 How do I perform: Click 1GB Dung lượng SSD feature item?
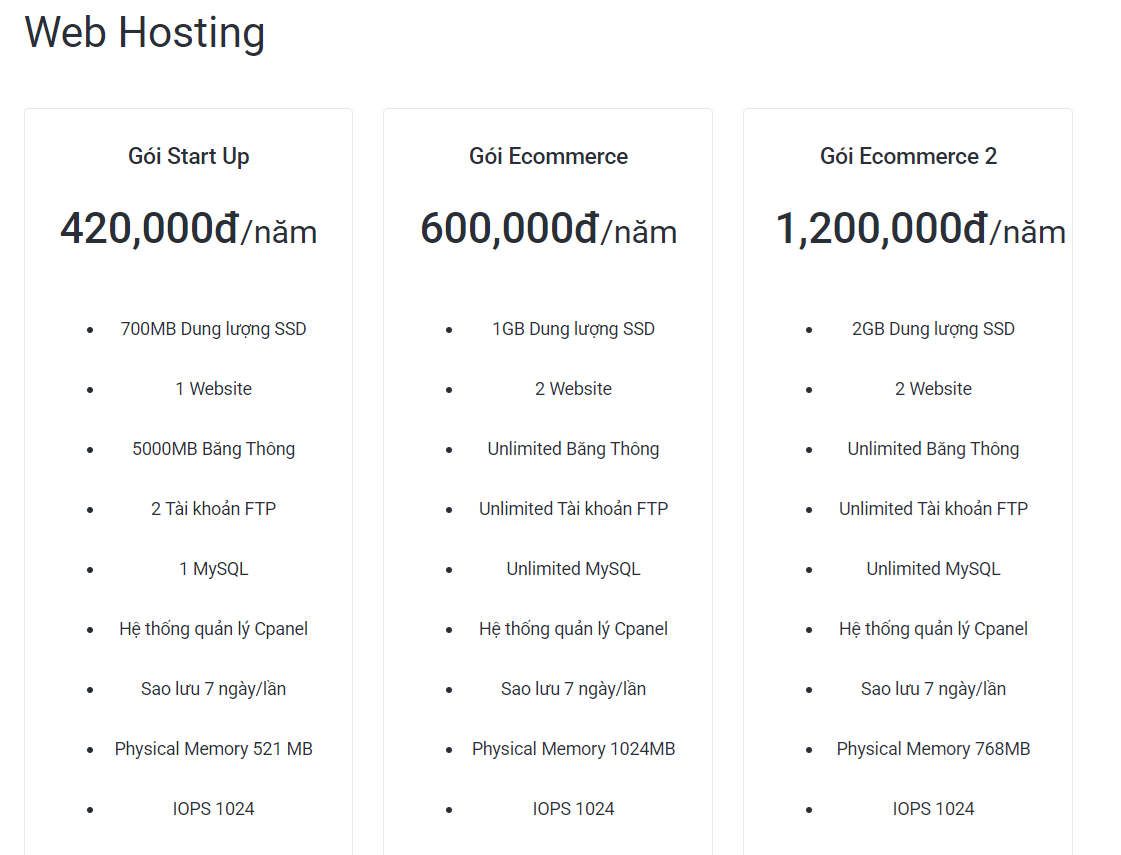573,328
